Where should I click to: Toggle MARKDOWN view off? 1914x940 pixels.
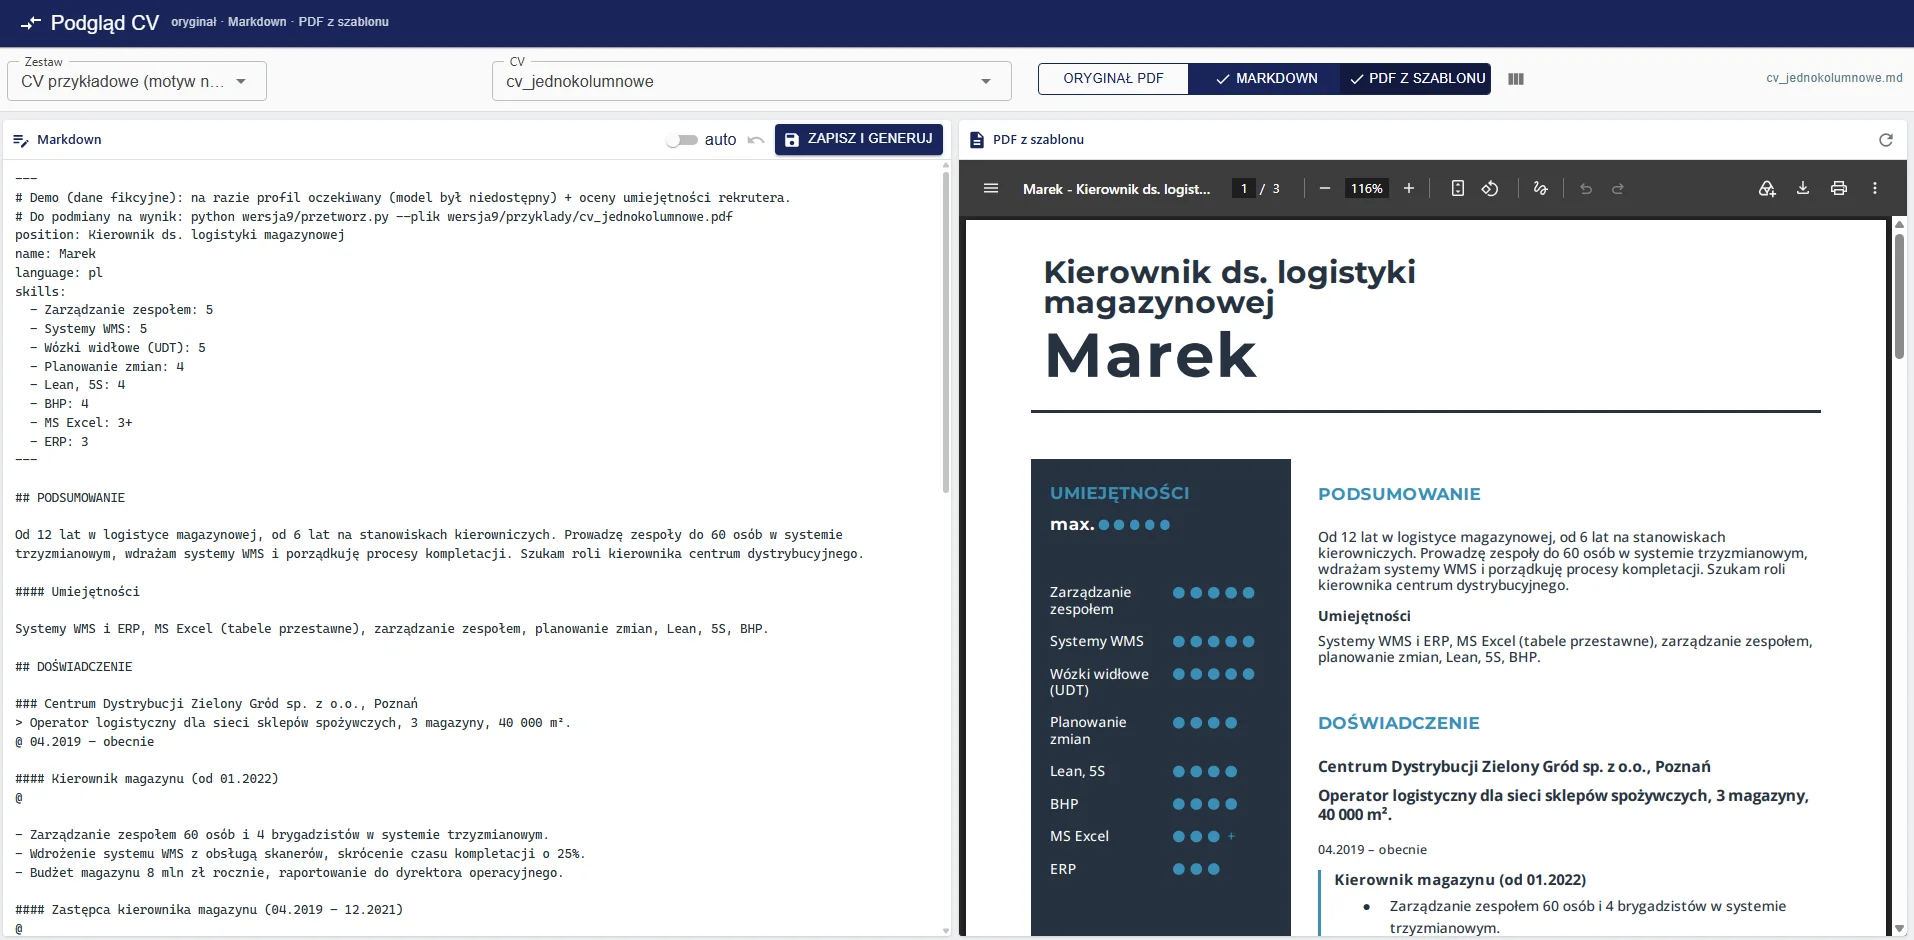[x=1265, y=79]
